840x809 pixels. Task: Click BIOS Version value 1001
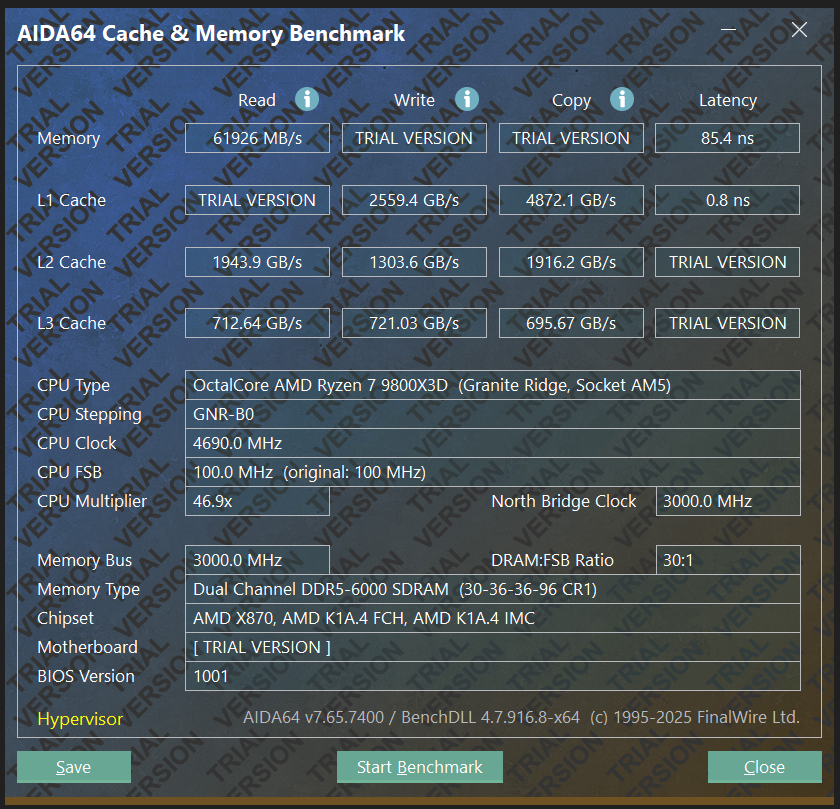tap(493, 676)
